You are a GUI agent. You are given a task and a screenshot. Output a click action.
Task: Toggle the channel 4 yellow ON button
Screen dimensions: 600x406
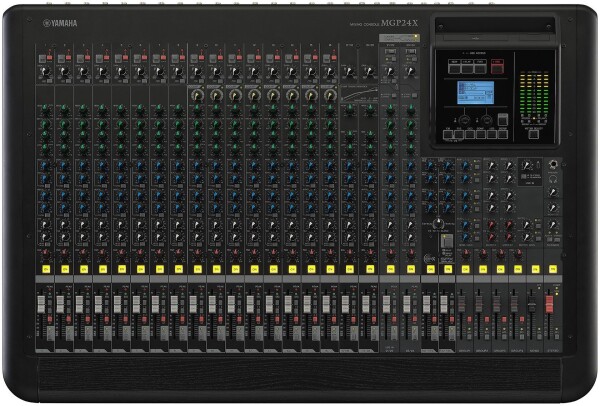103,269
